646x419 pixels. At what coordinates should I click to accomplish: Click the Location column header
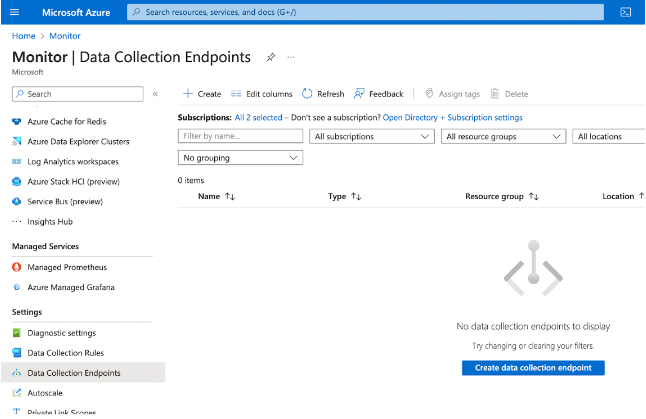point(618,197)
